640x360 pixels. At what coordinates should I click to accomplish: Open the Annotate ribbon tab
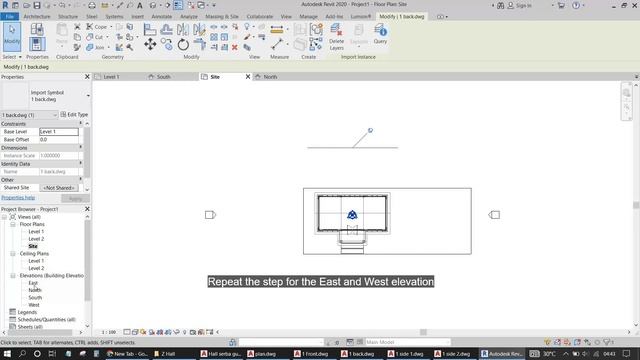162,16
